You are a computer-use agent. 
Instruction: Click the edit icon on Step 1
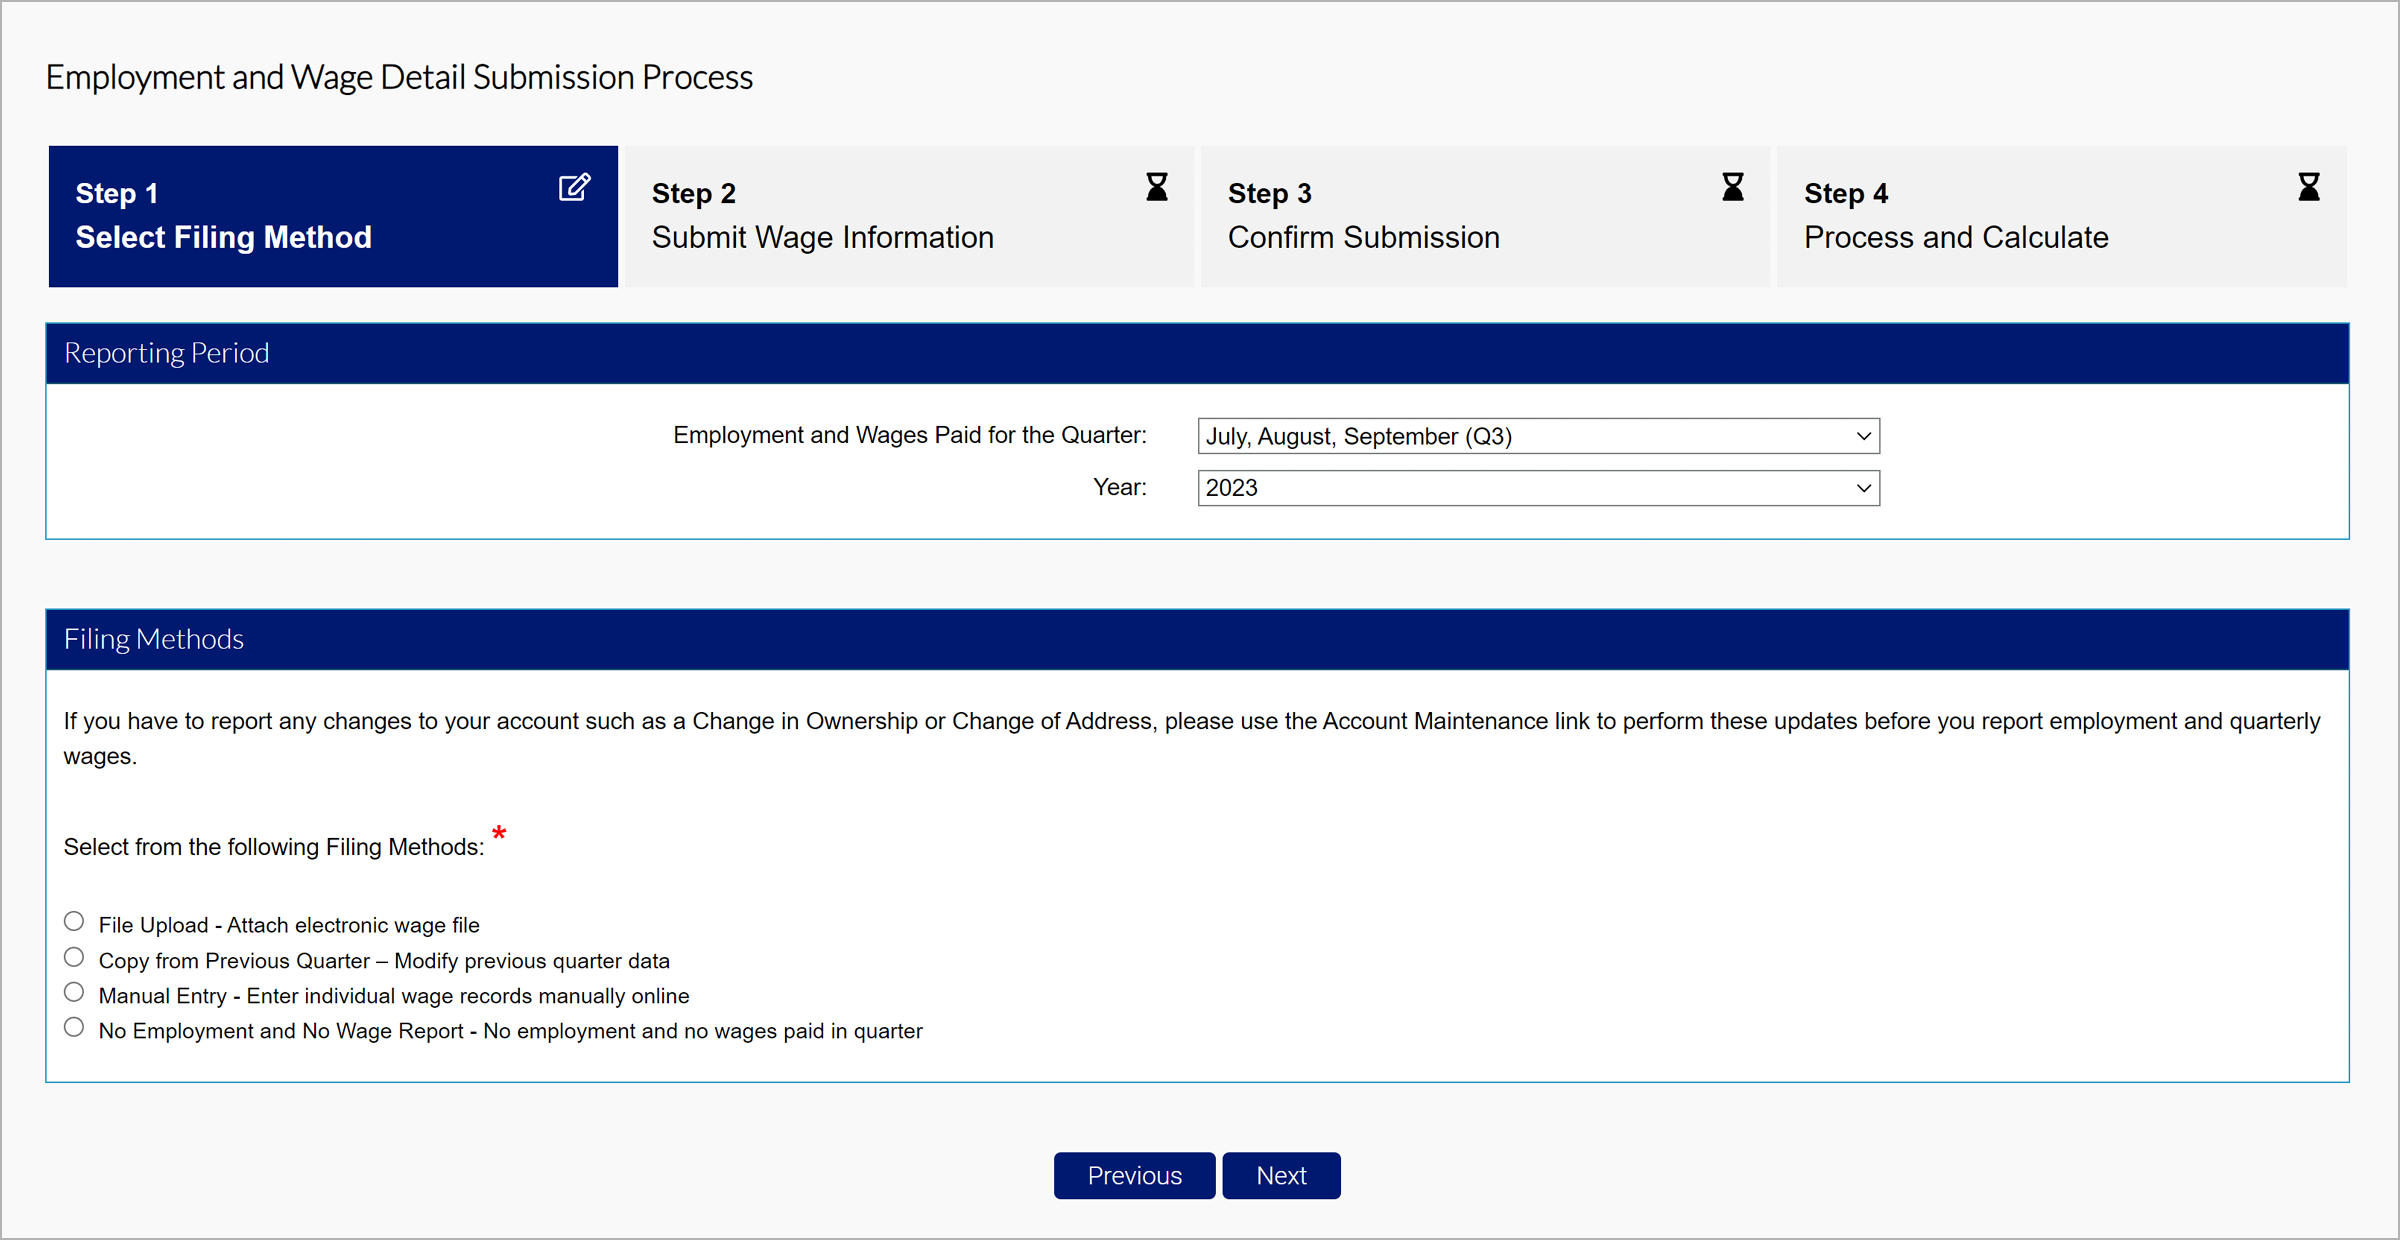point(574,188)
